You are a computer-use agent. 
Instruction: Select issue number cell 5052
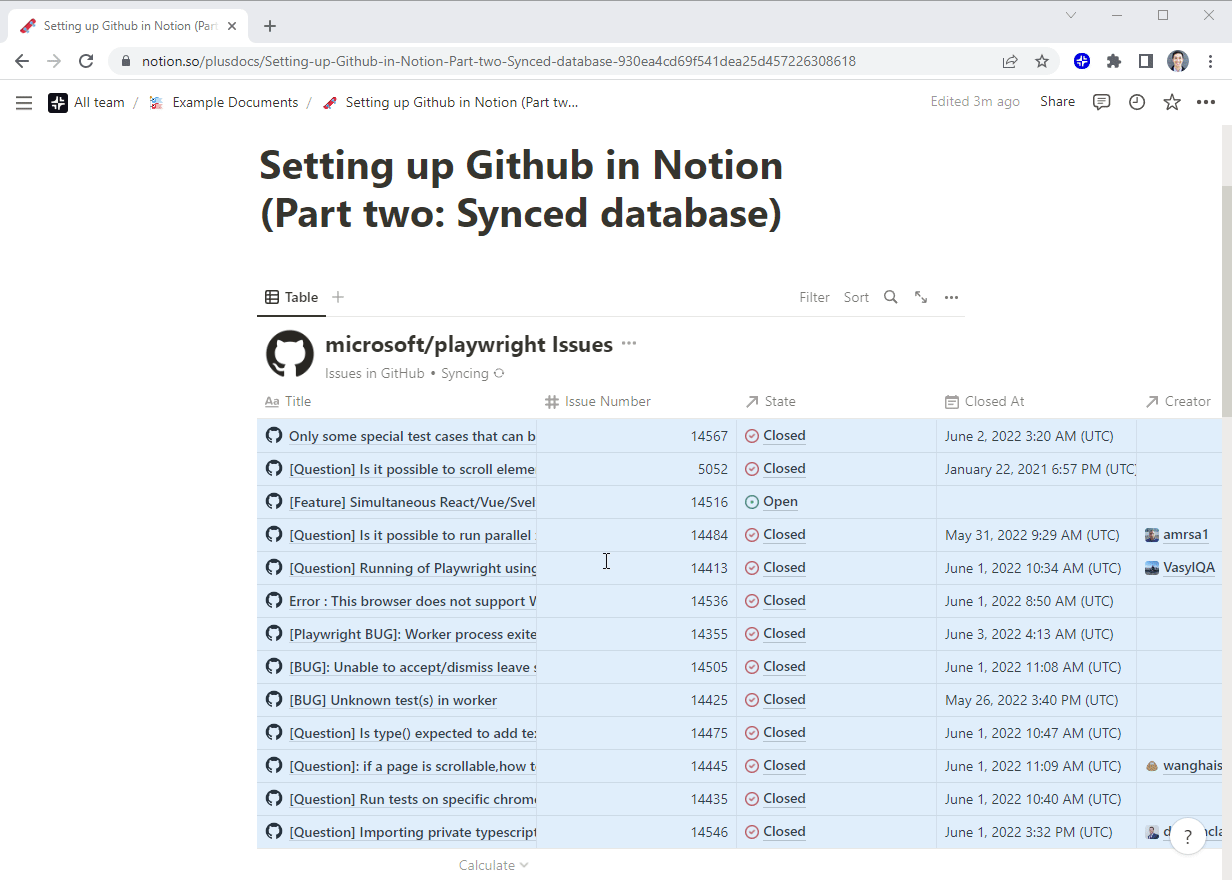click(x=637, y=469)
